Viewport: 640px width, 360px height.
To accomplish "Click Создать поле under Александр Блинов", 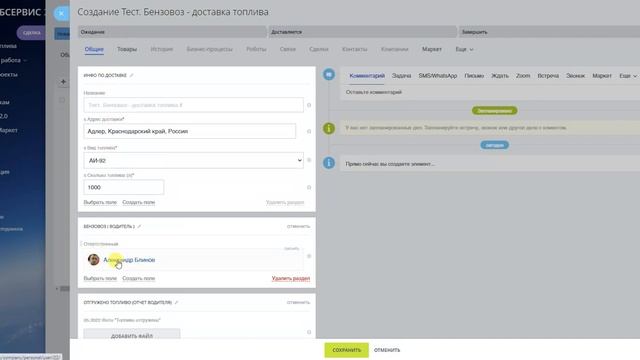I will pos(138,278).
